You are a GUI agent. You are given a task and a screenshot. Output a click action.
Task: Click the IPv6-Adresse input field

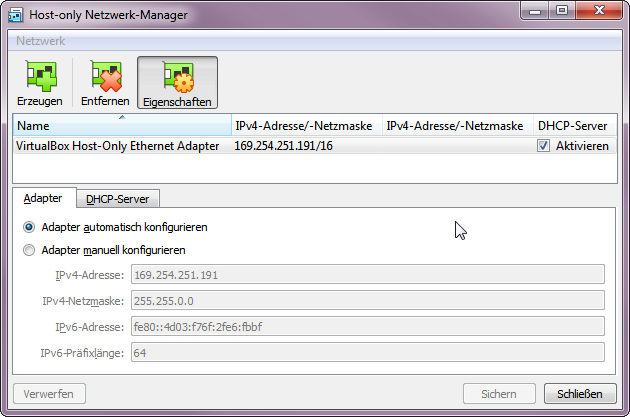368,327
